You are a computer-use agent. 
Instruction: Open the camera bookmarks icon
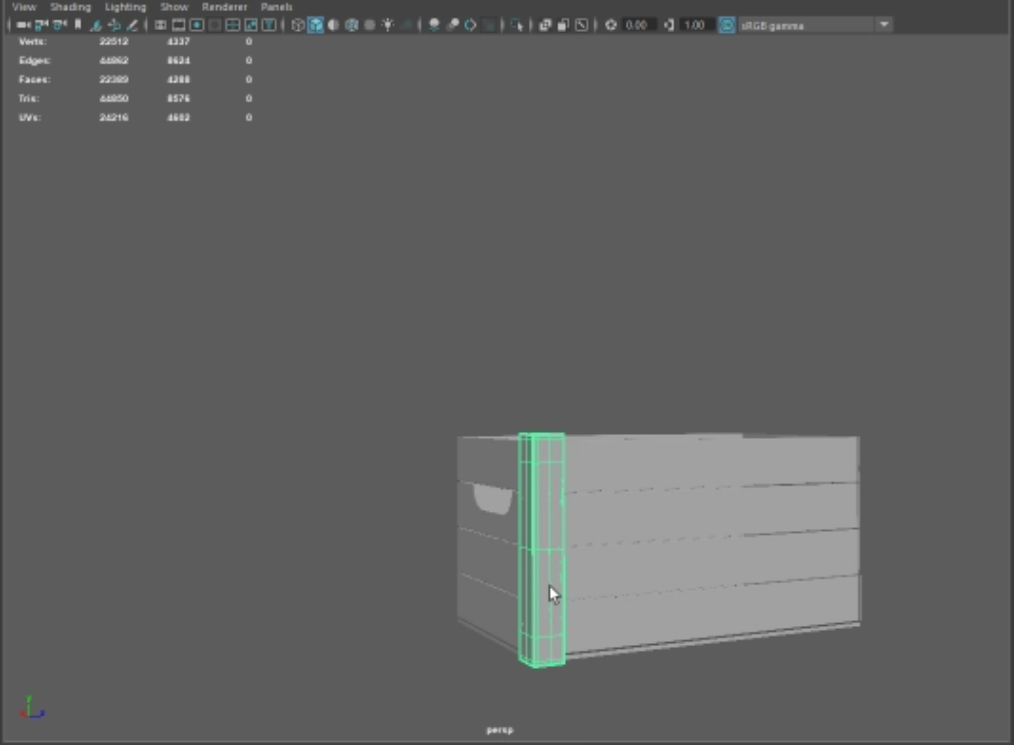[x=77, y=25]
